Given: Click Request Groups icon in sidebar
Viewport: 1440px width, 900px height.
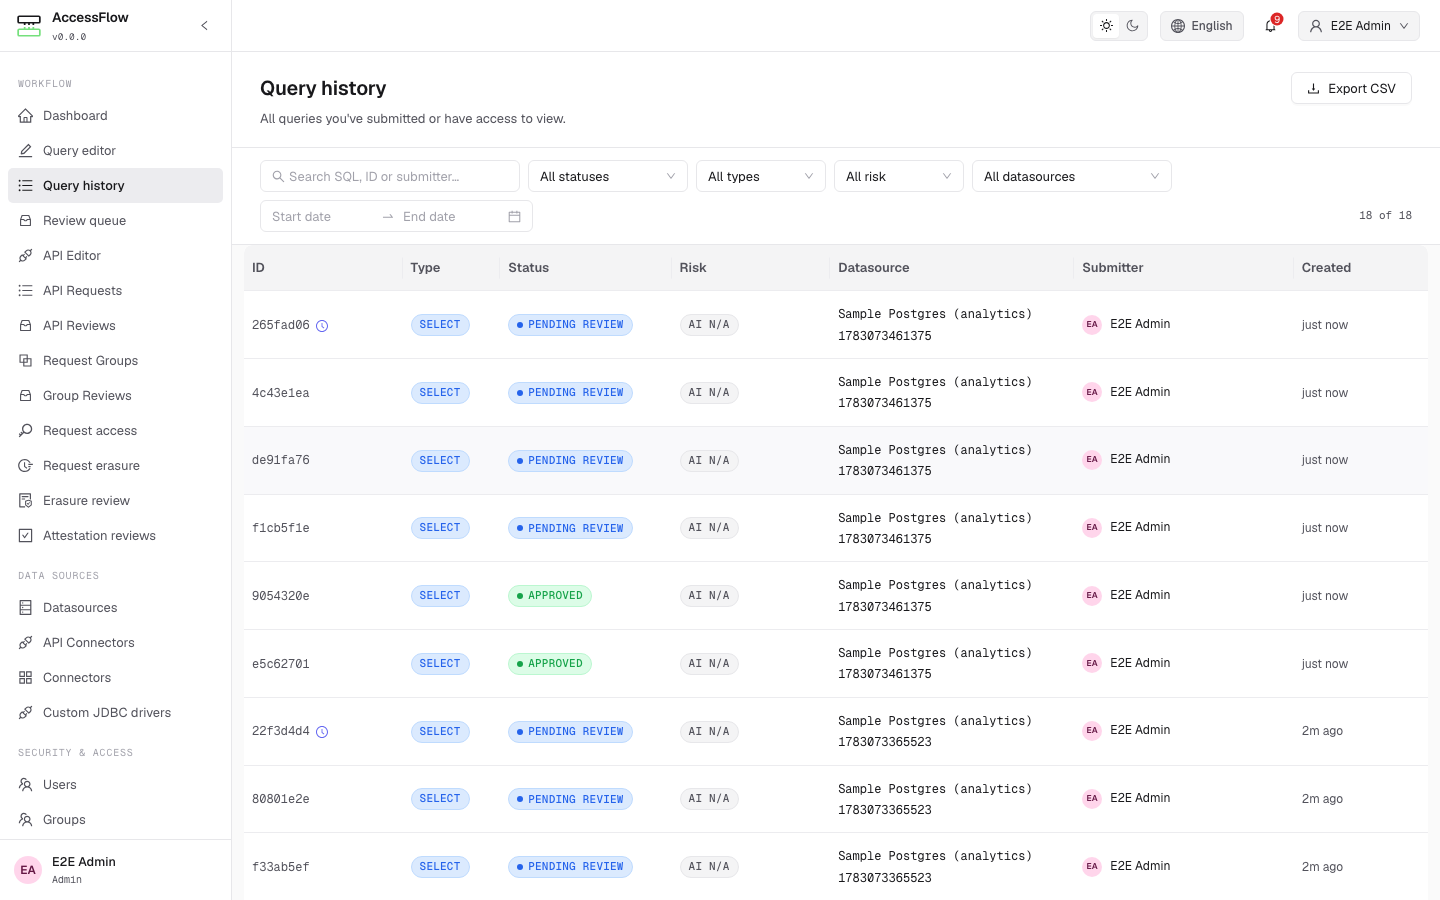Looking at the screenshot, I should pos(26,361).
